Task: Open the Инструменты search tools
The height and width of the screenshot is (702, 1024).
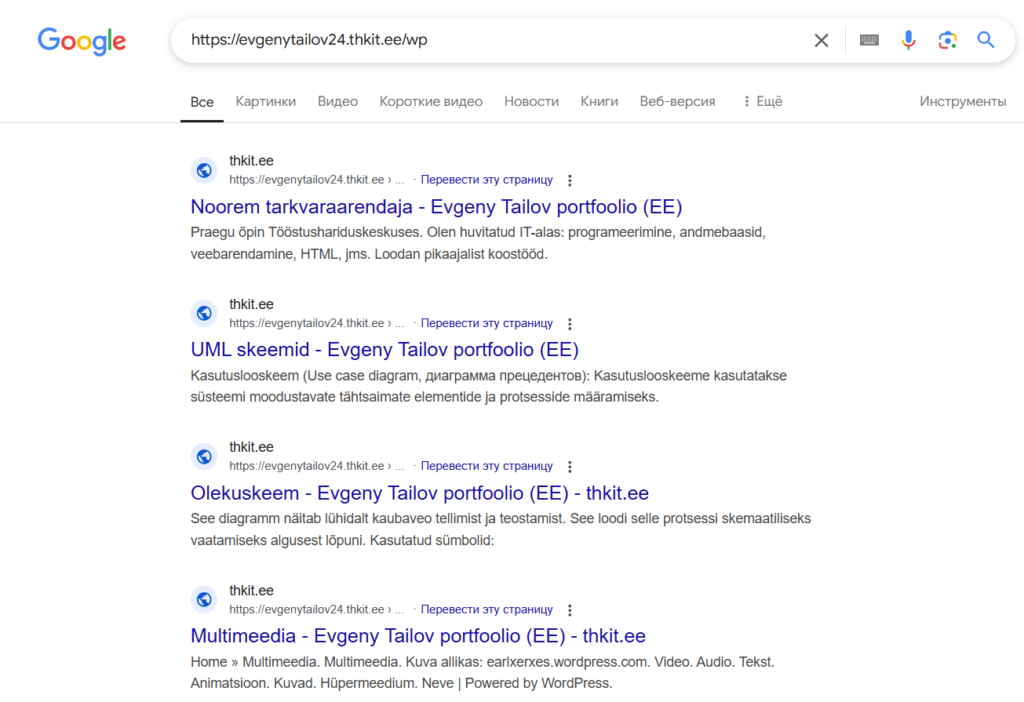Action: pos(962,101)
